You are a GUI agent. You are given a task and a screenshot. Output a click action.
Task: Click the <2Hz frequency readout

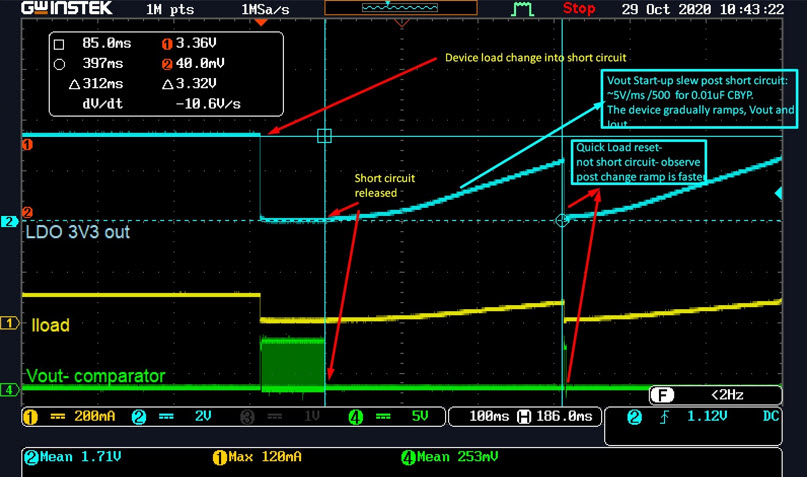tap(727, 395)
